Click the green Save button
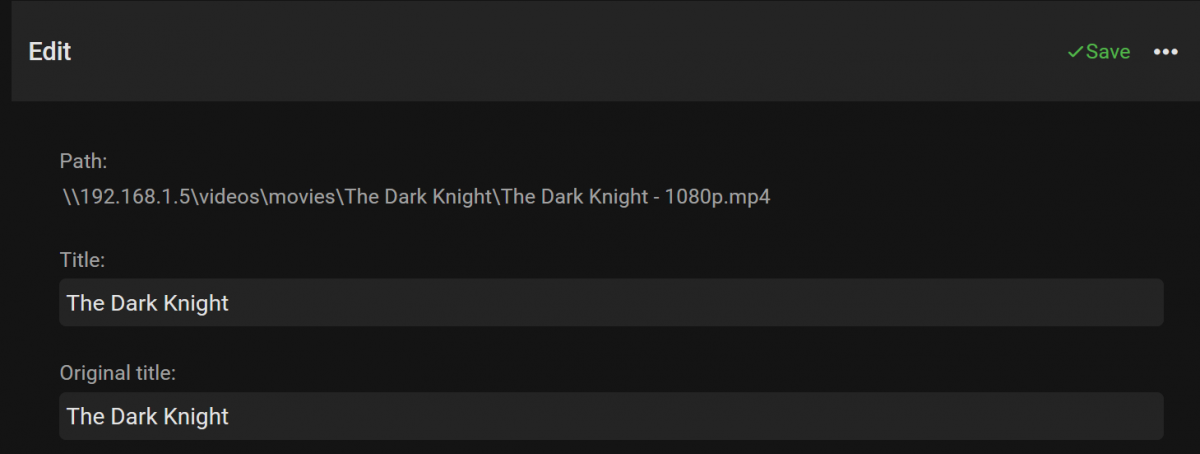This screenshot has width=1200, height=454. (x=1107, y=52)
